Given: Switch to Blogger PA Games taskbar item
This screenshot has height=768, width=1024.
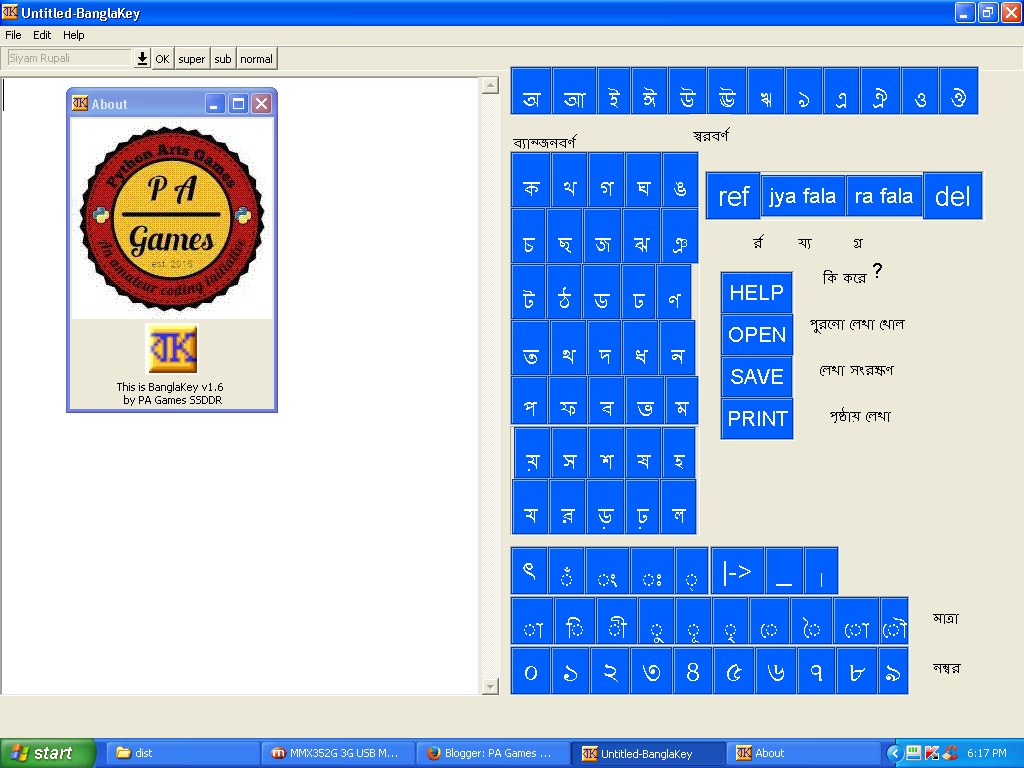Looking at the screenshot, I should (493, 753).
